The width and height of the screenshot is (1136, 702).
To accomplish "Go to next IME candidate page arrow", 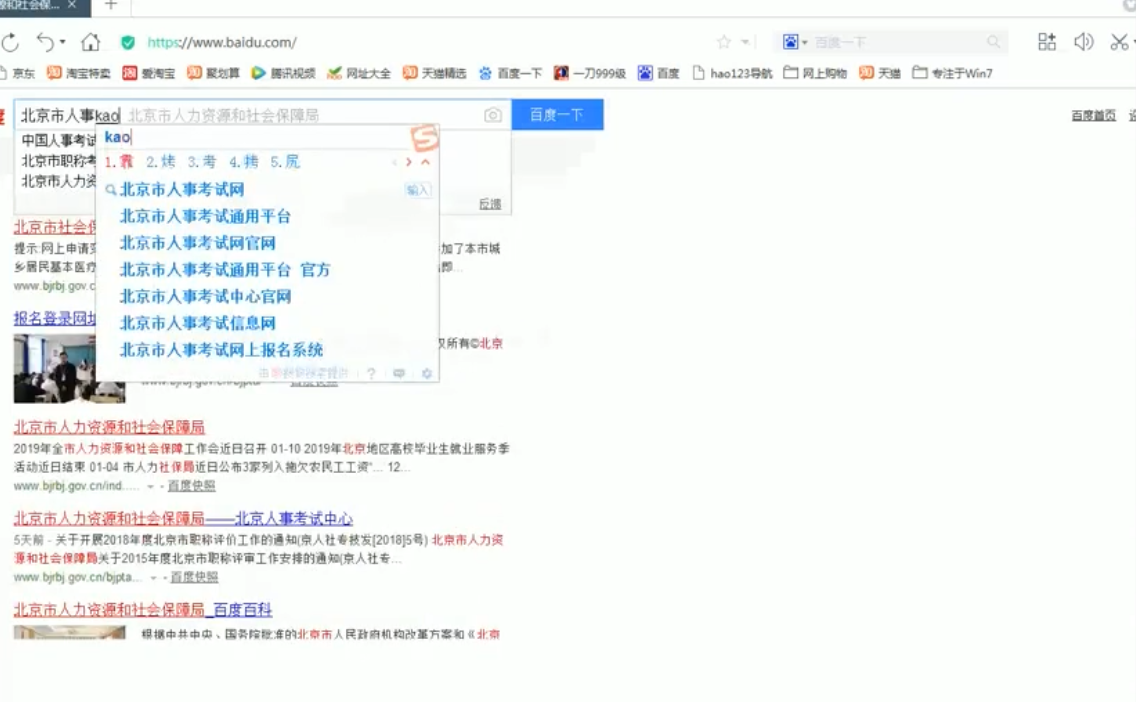I will click(x=409, y=162).
